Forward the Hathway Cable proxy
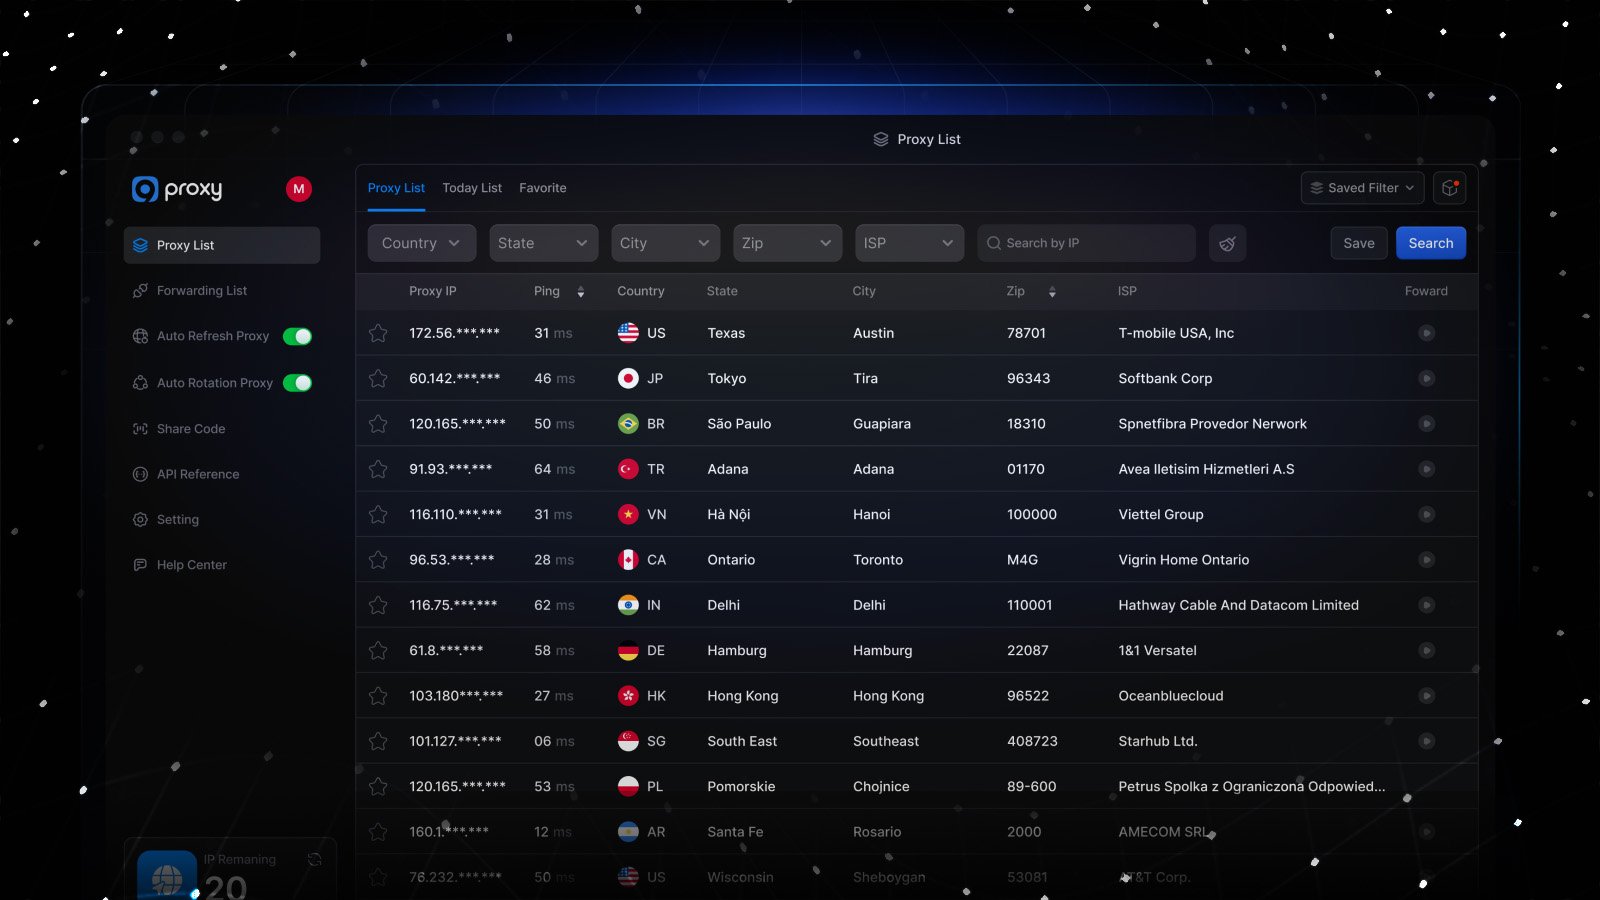The width and height of the screenshot is (1600, 900). click(x=1427, y=605)
